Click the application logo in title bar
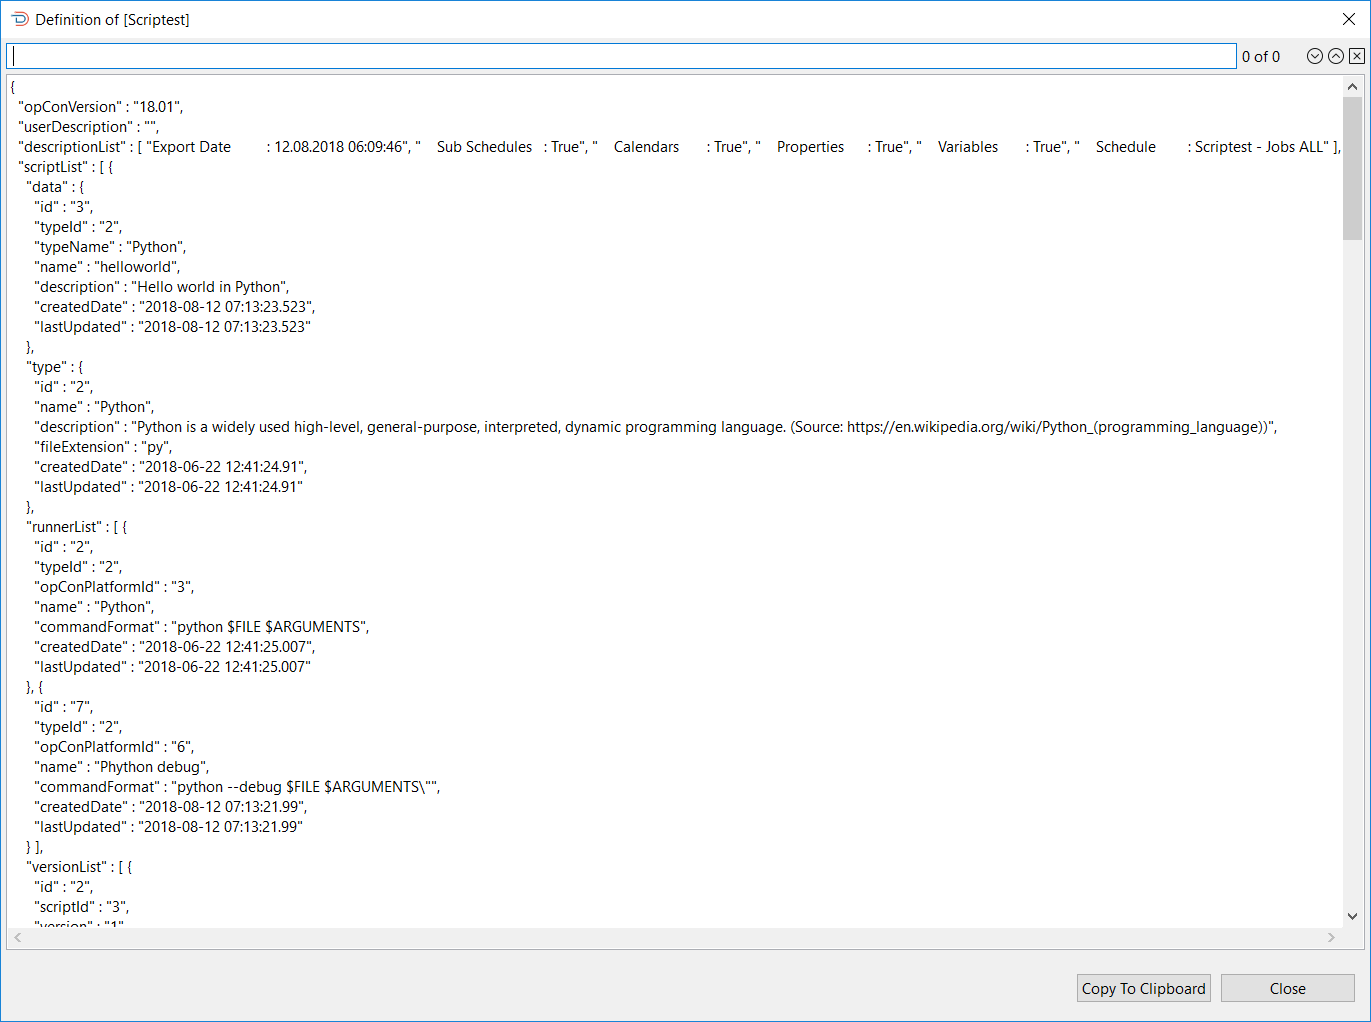The width and height of the screenshot is (1371, 1022). coord(19,19)
